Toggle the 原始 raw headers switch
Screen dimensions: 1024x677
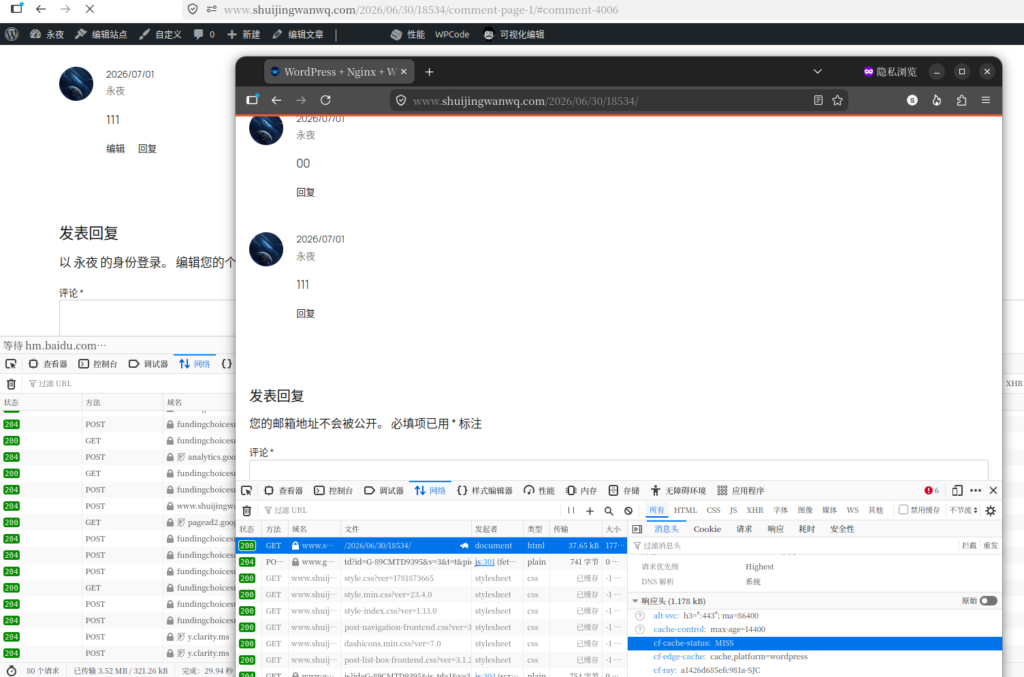(x=989, y=601)
